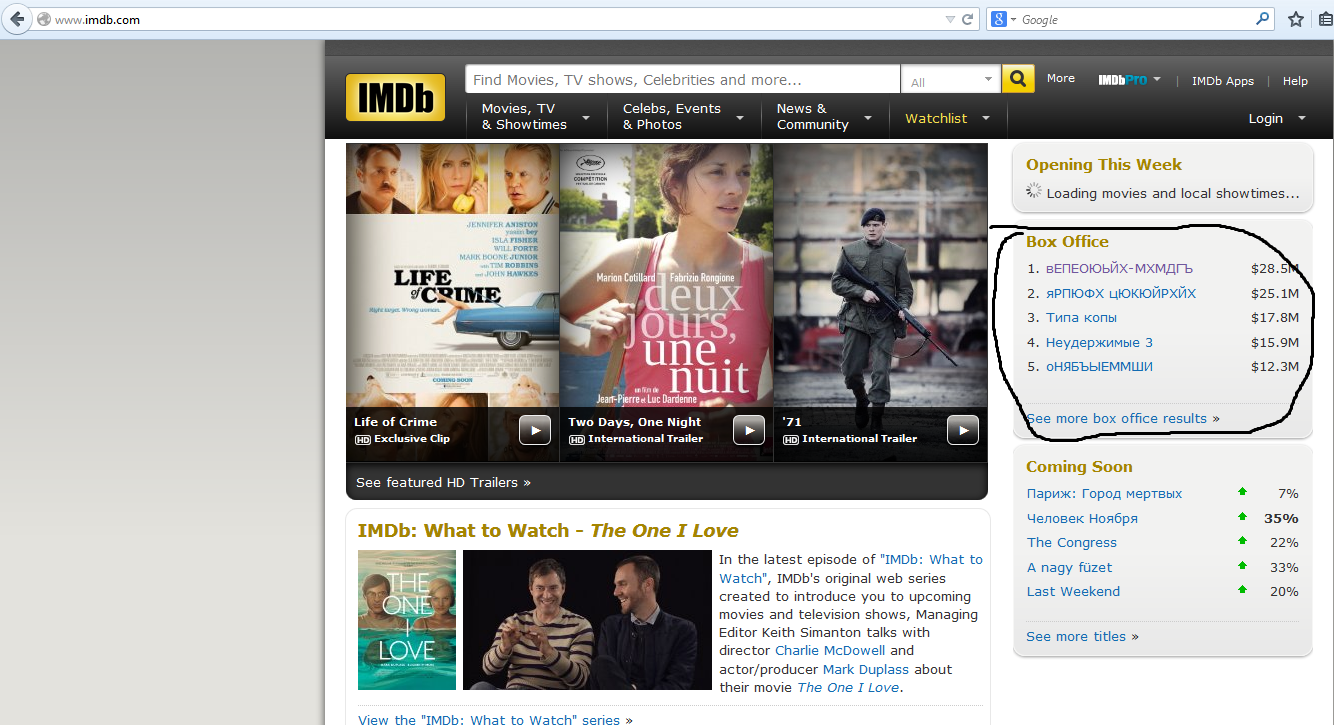Click the browser search bar magnifier icon
The width and height of the screenshot is (1334, 725).
(x=1263, y=19)
